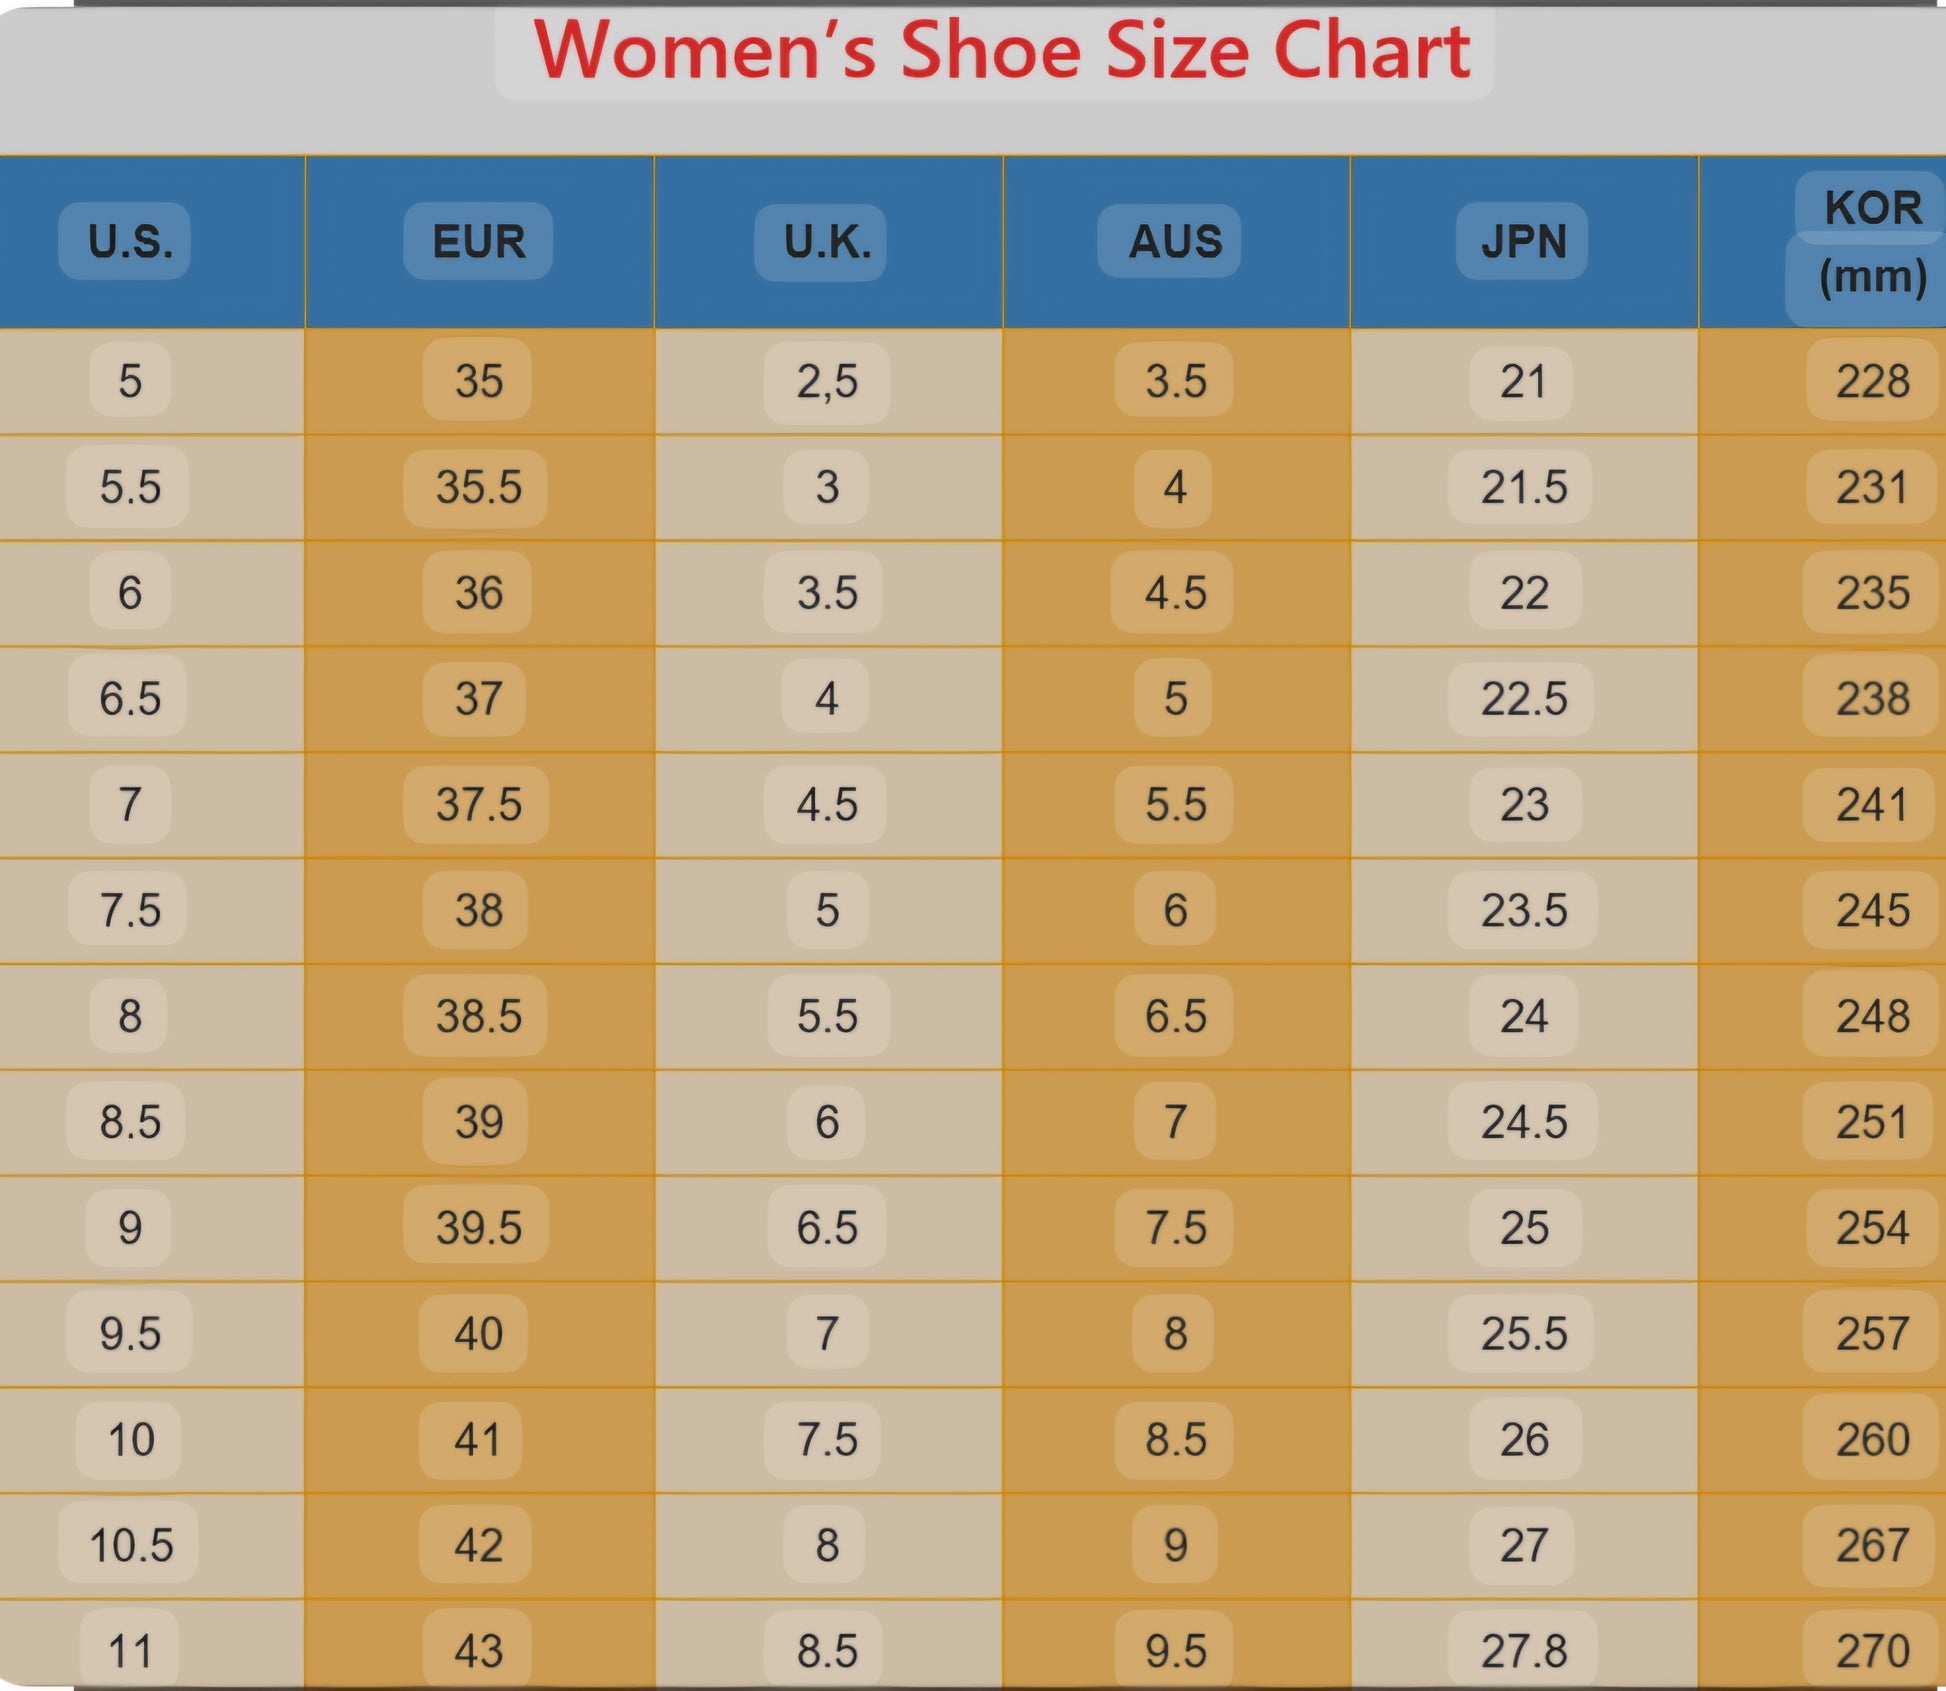The height and width of the screenshot is (1691, 1946).
Task: Click the EUR column header
Action: click(x=478, y=241)
